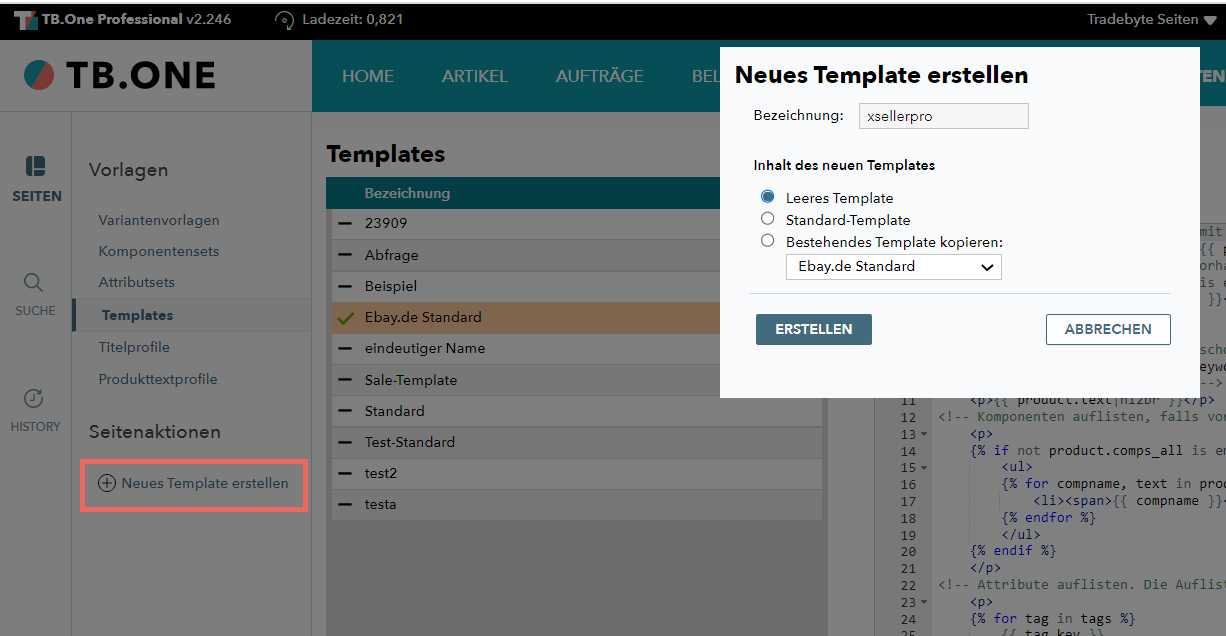The image size is (1226, 636).
Task: Open Produkttextprofile in the Vorlagen menu
Action: pos(158,379)
